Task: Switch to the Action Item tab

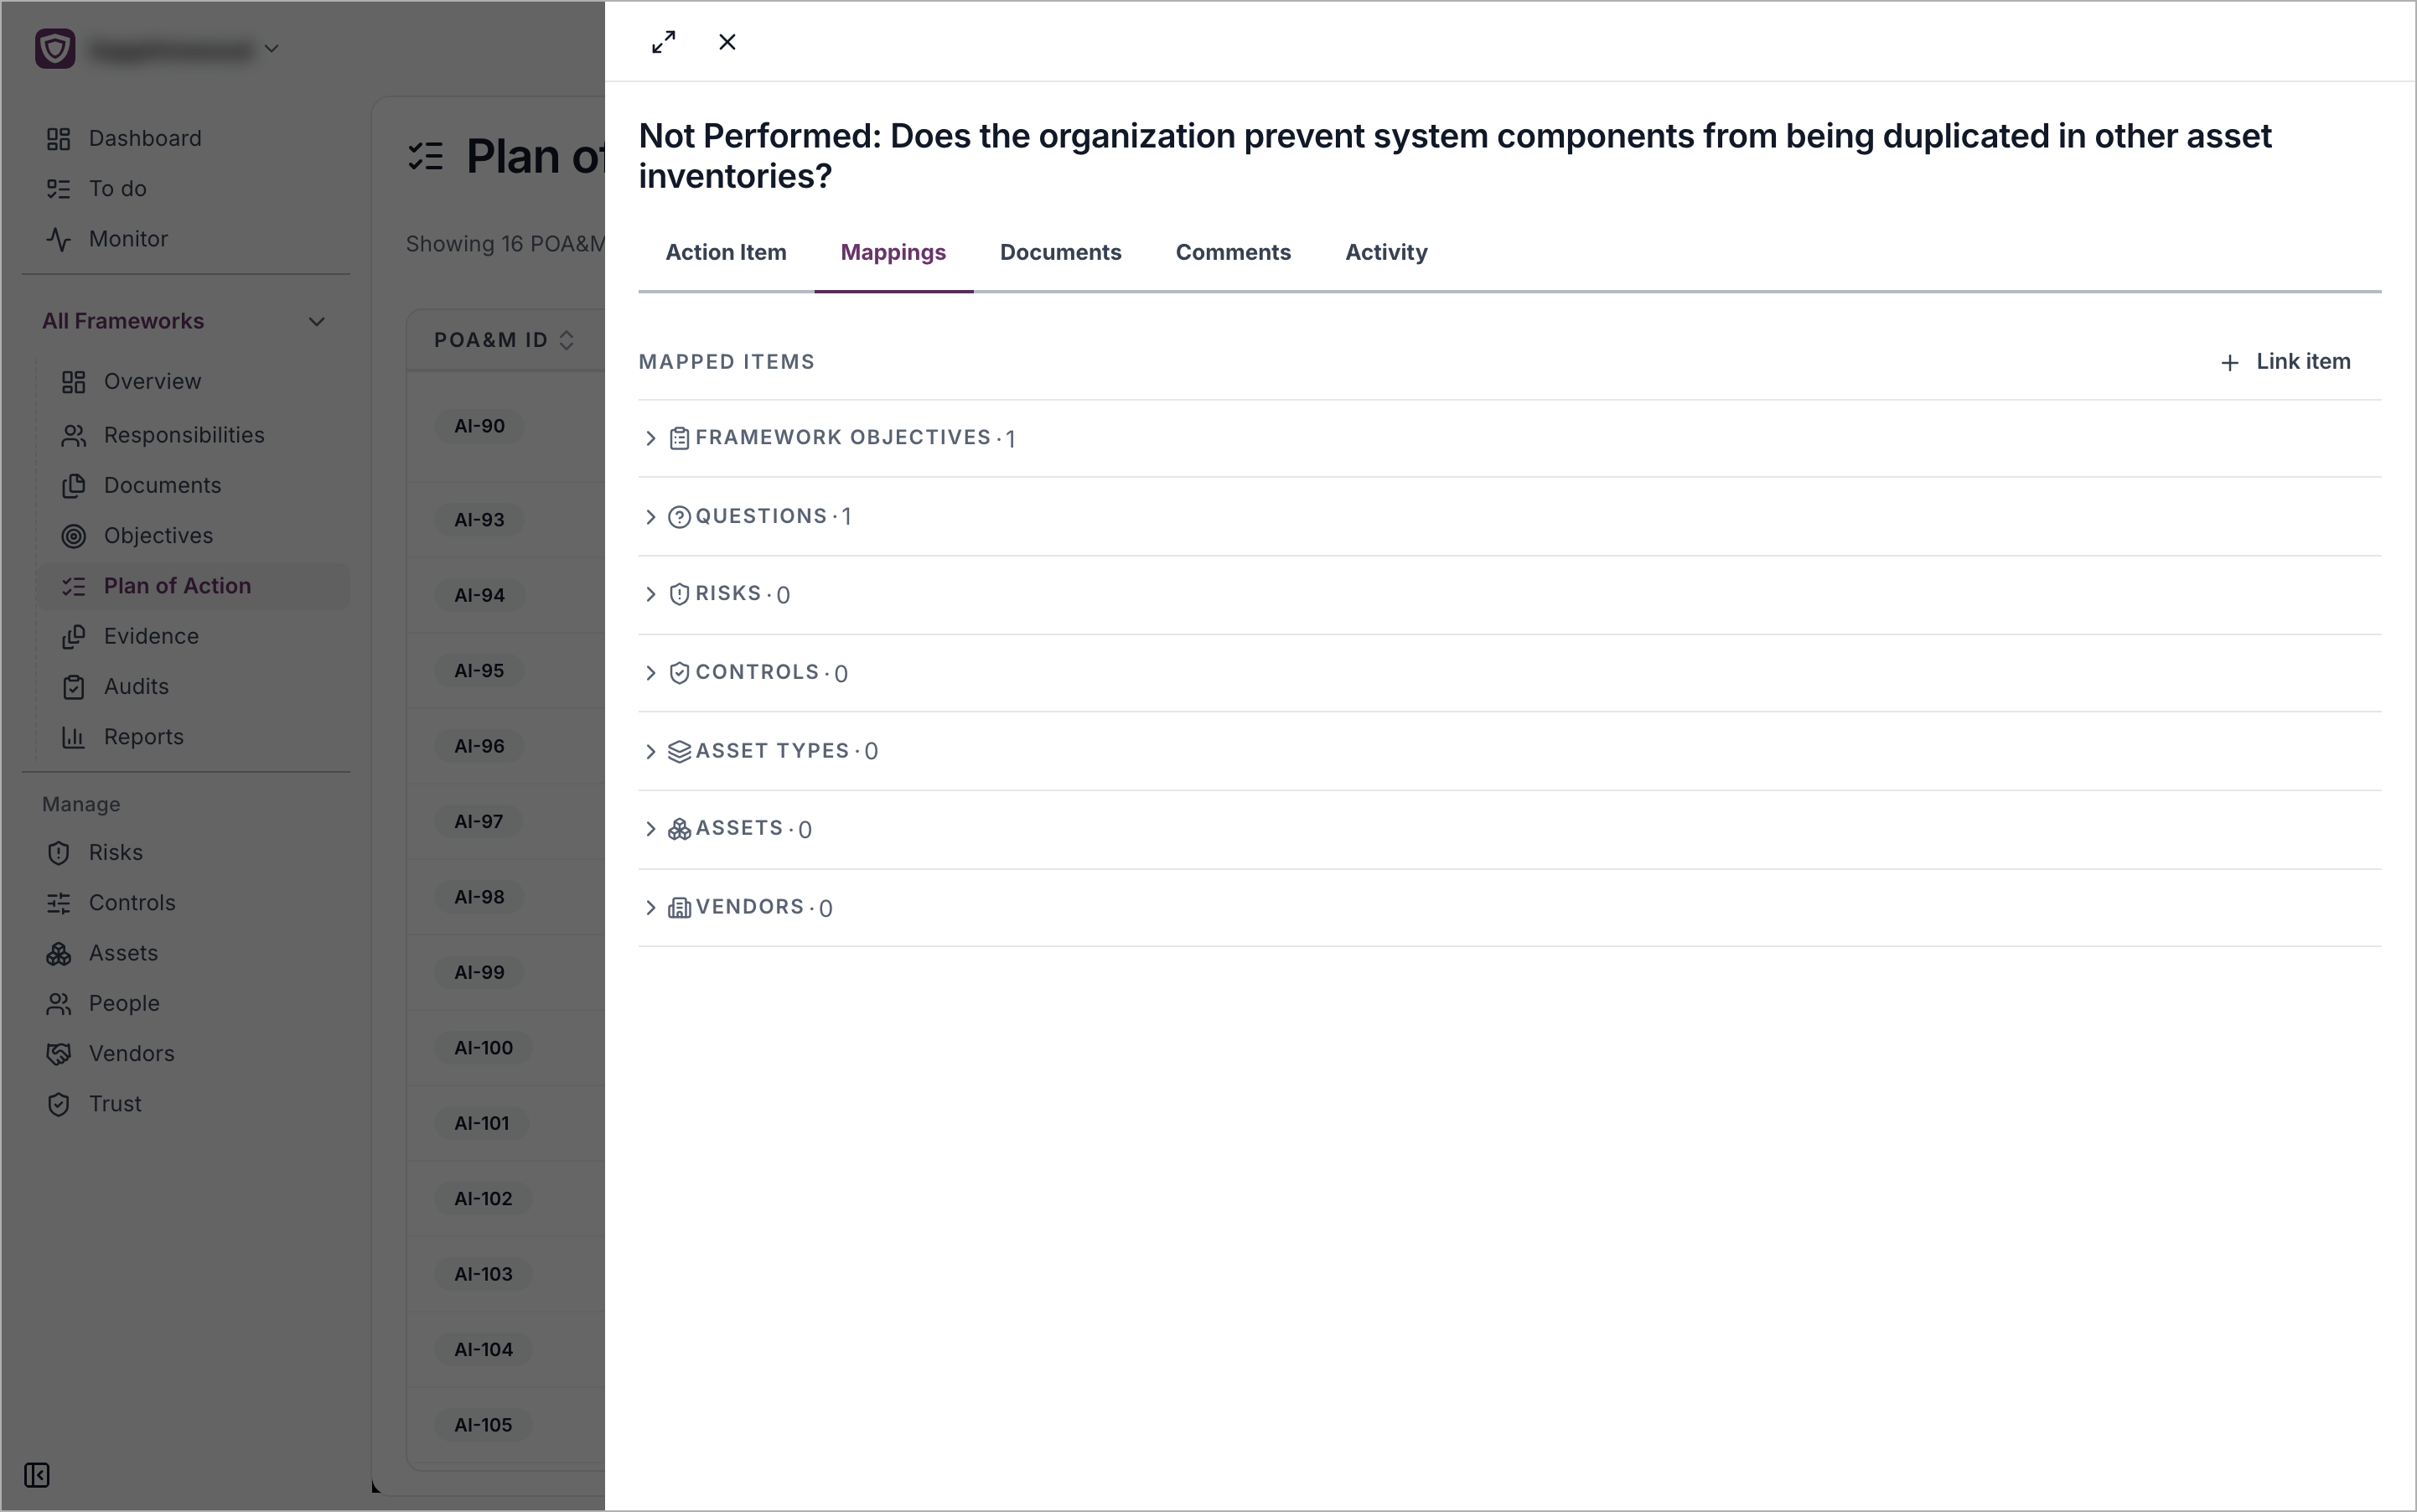Action: 726,253
